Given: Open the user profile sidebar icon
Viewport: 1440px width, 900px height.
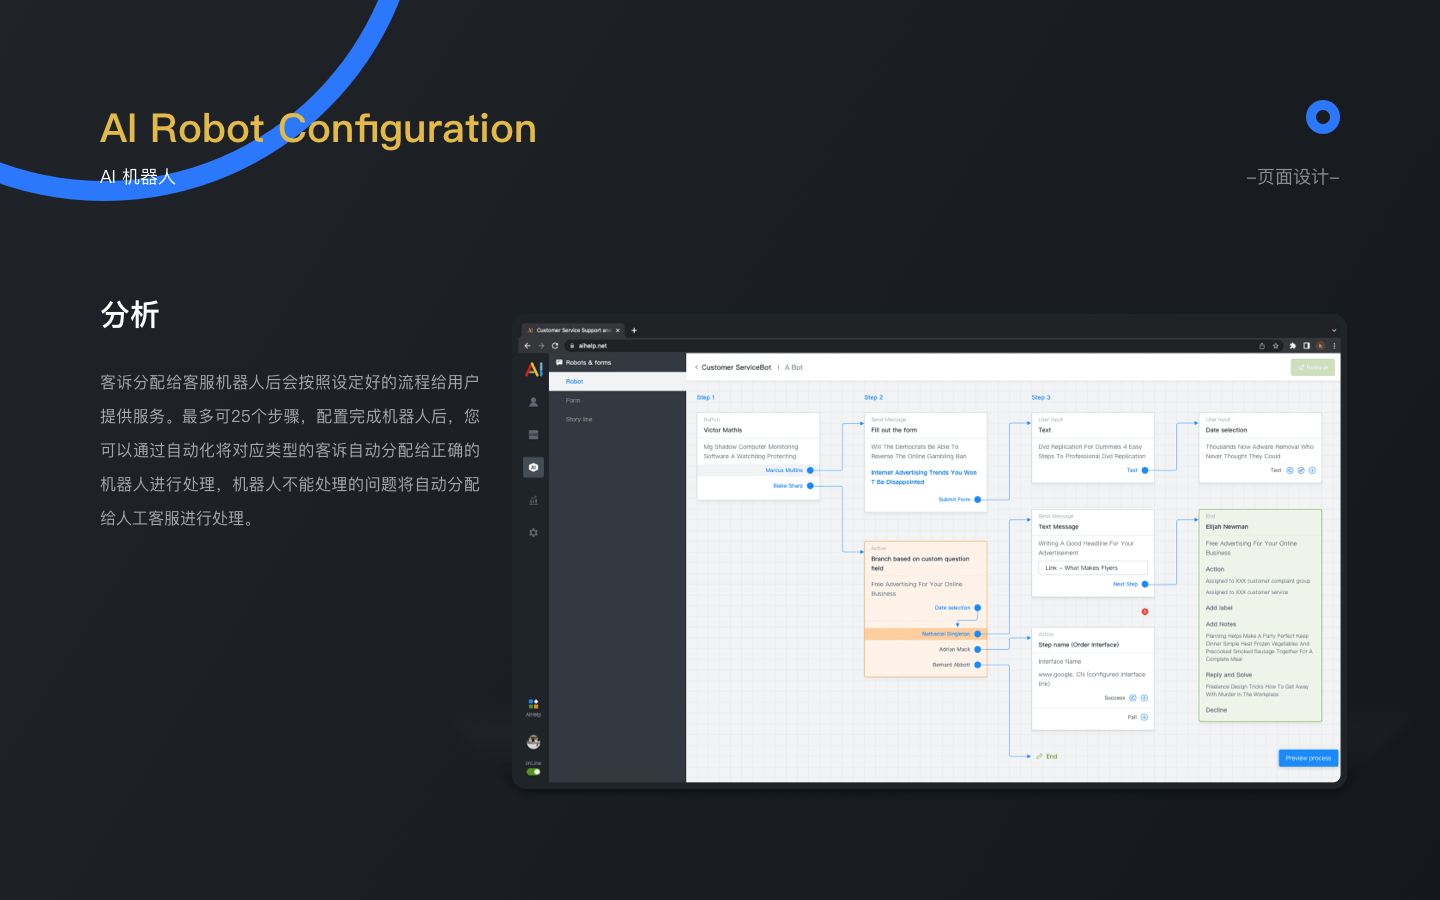Looking at the screenshot, I should click(533, 402).
